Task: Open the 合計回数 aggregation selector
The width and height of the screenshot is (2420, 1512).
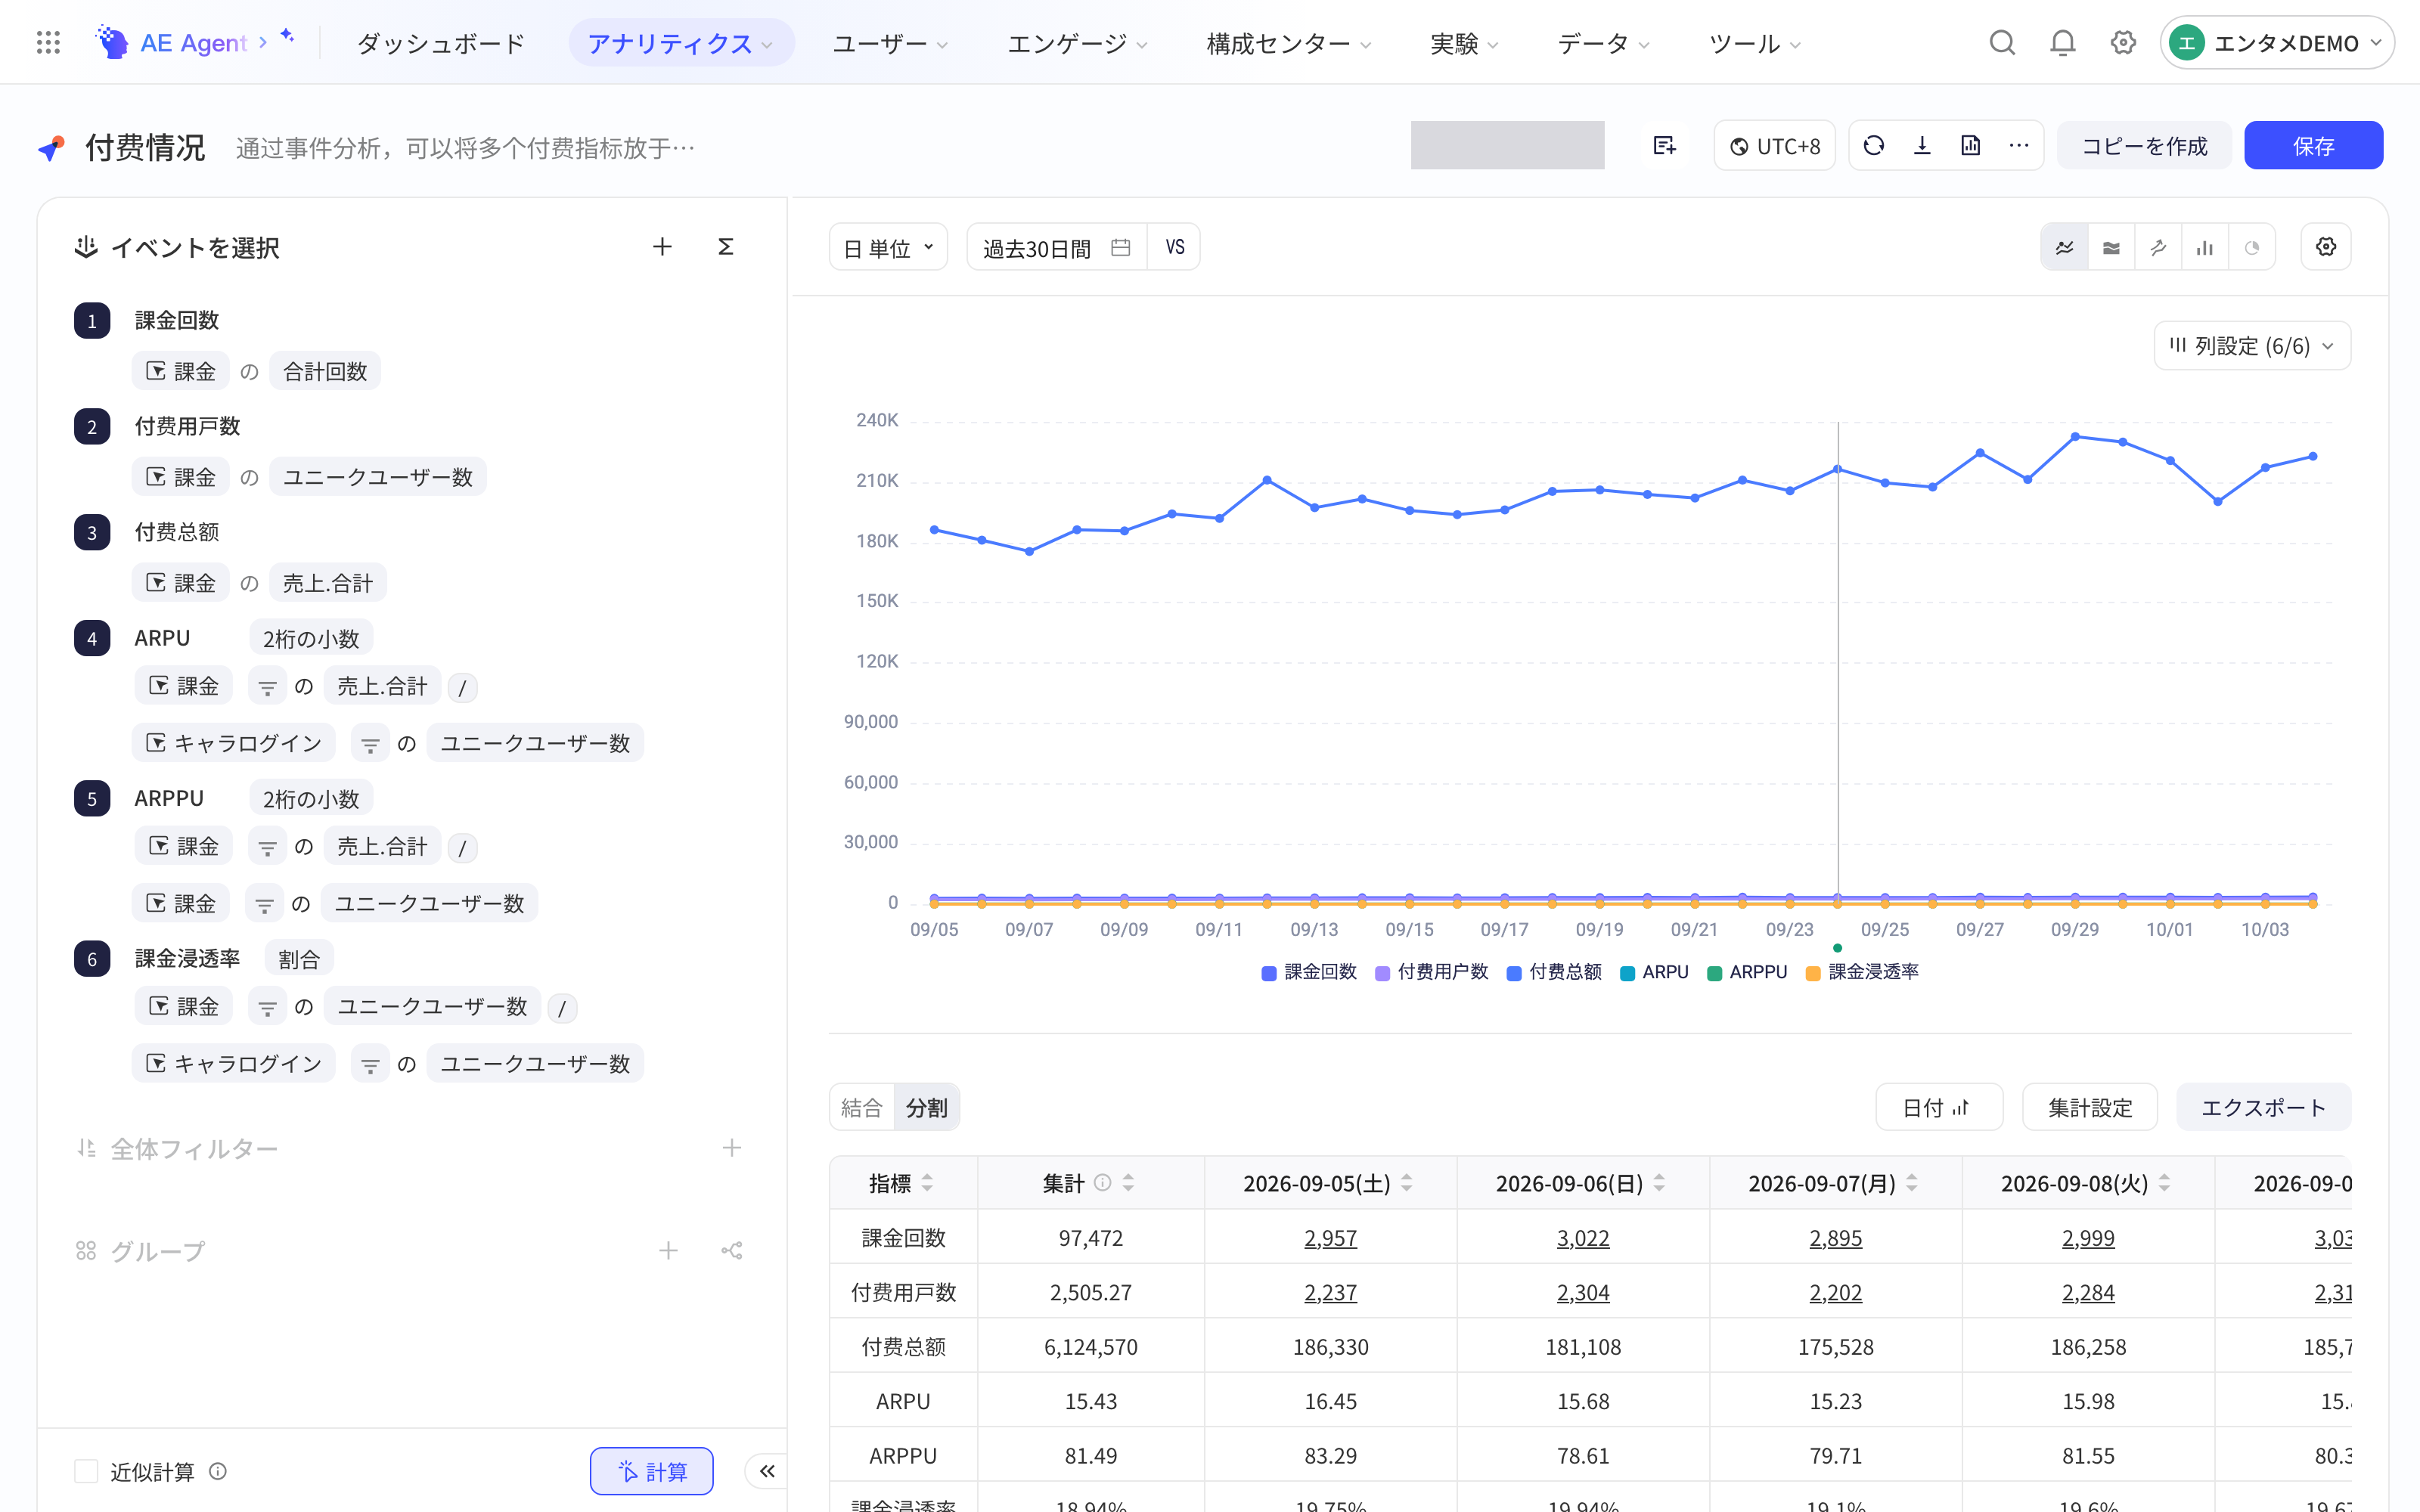Action: pos(325,371)
